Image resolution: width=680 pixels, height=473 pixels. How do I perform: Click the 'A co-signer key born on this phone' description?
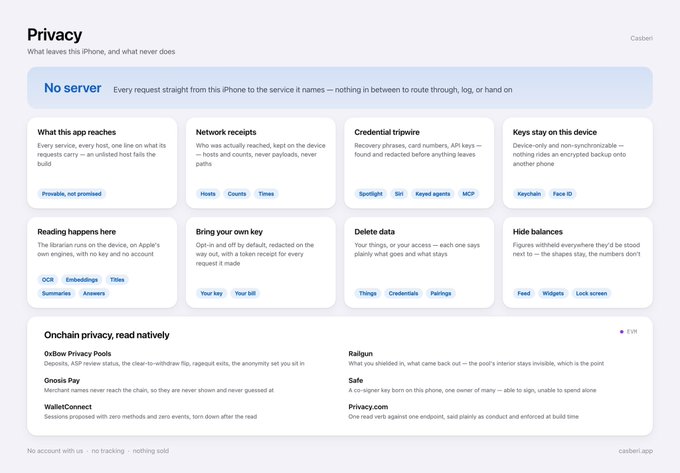pos(472,390)
